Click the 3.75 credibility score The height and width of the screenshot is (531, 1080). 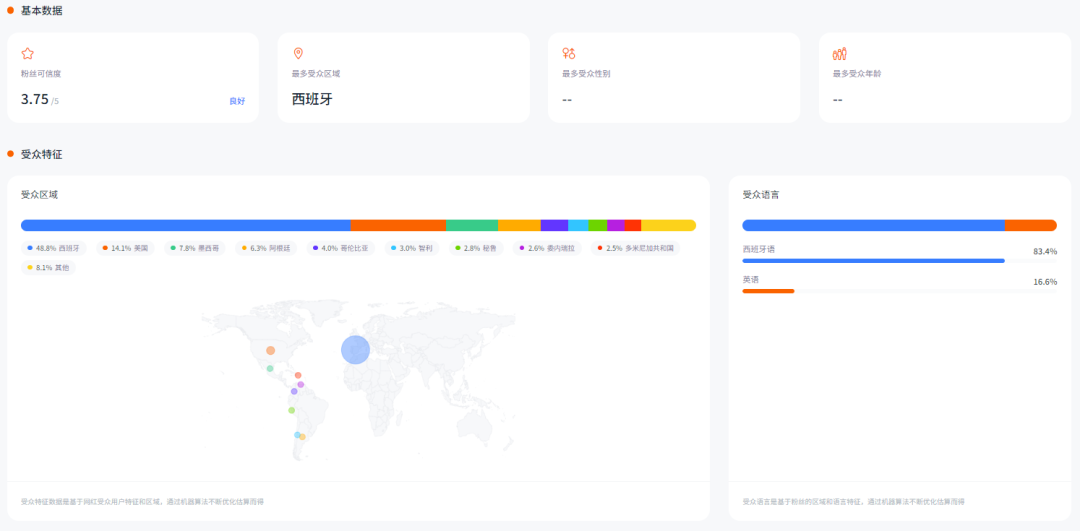(34, 99)
